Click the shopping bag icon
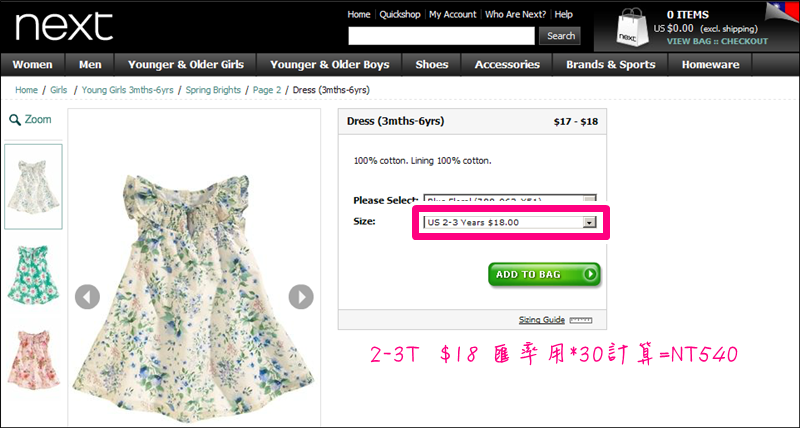Screen dimensions: 800x428 (x=632, y=28)
